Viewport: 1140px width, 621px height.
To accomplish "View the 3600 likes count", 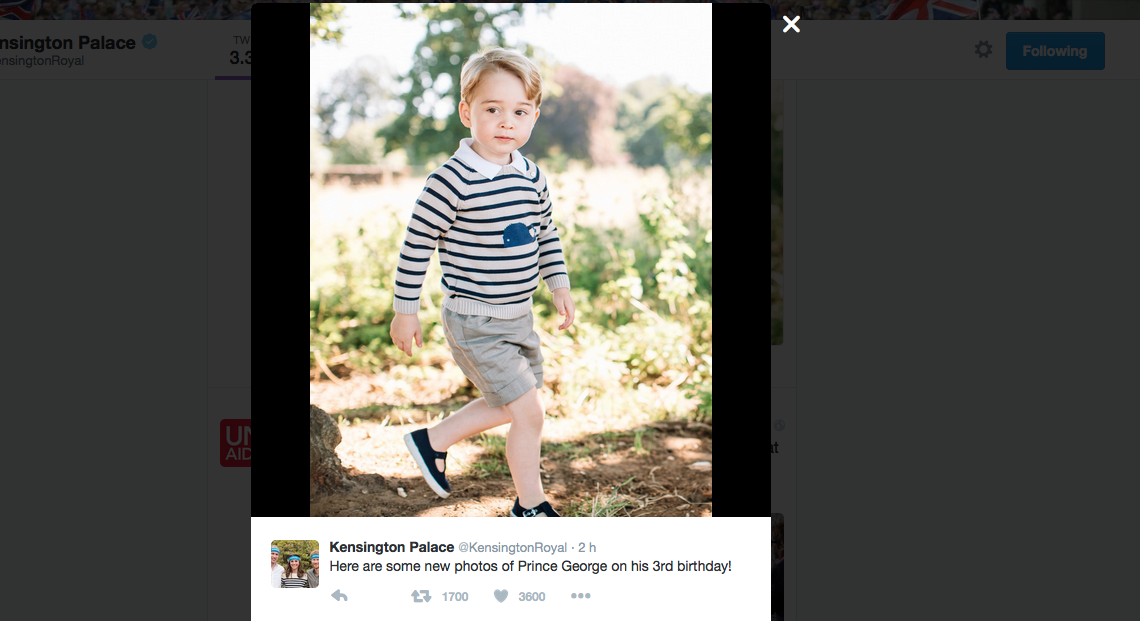I will tap(532, 597).
